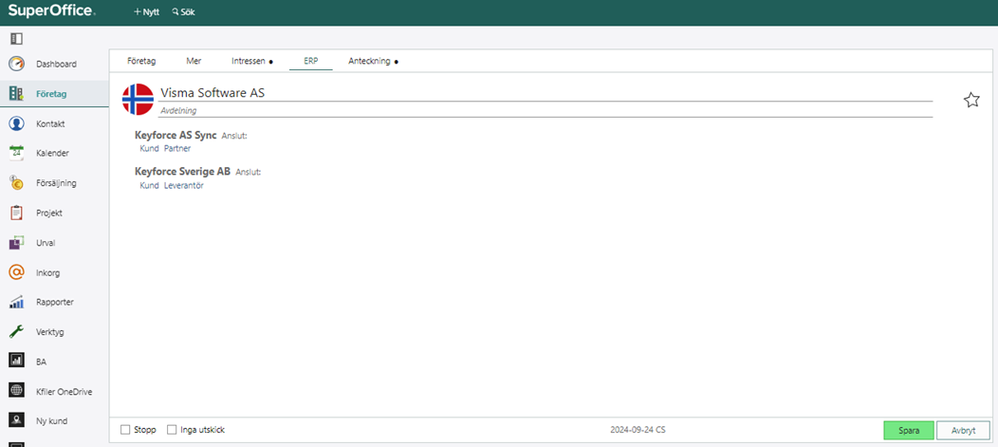
Task: Switch to the Företag tab
Action: 141,61
